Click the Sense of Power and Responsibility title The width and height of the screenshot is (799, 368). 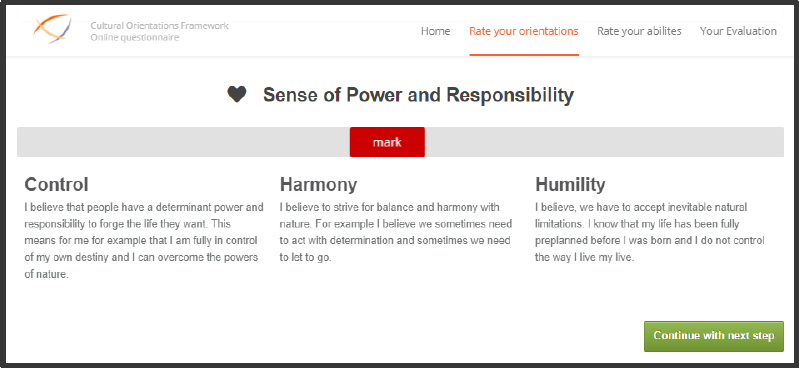click(418, 95)
